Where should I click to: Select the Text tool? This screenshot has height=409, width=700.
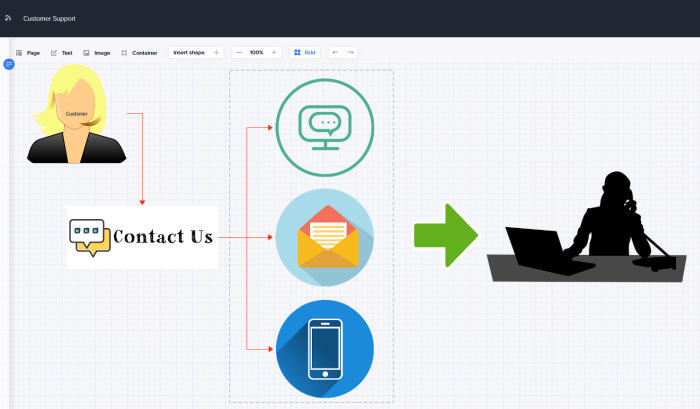coord(62,53)
